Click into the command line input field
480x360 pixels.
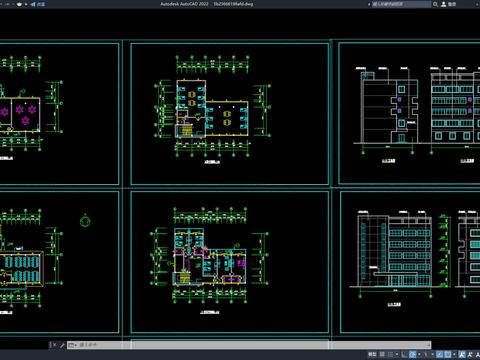pos(250,345)
